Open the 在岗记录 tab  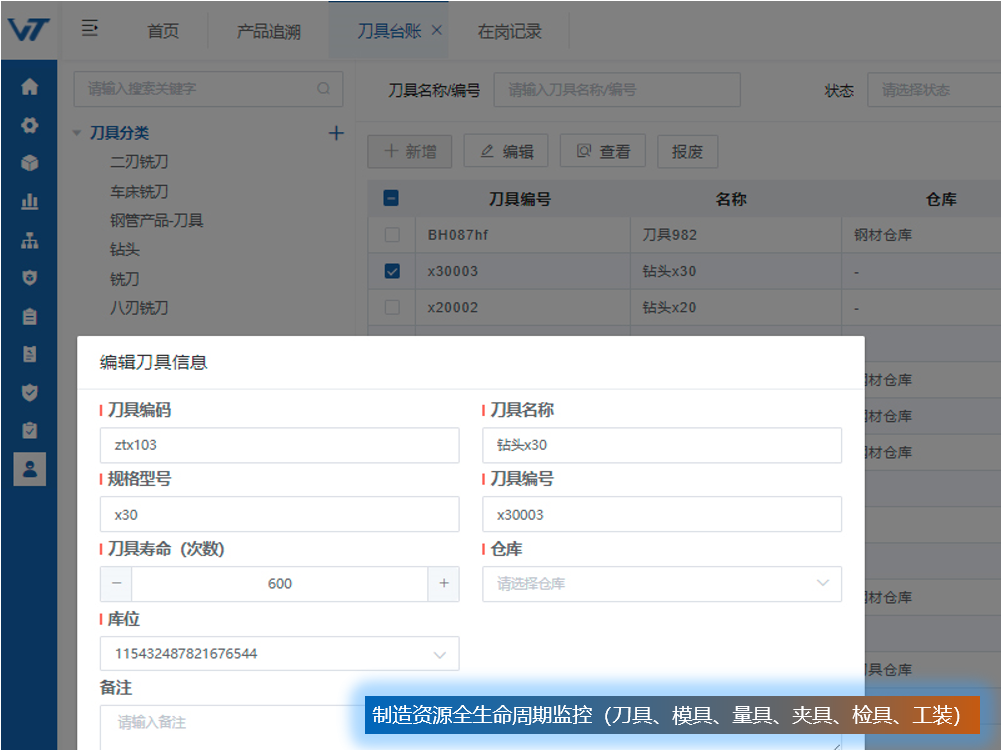point(509,31)
